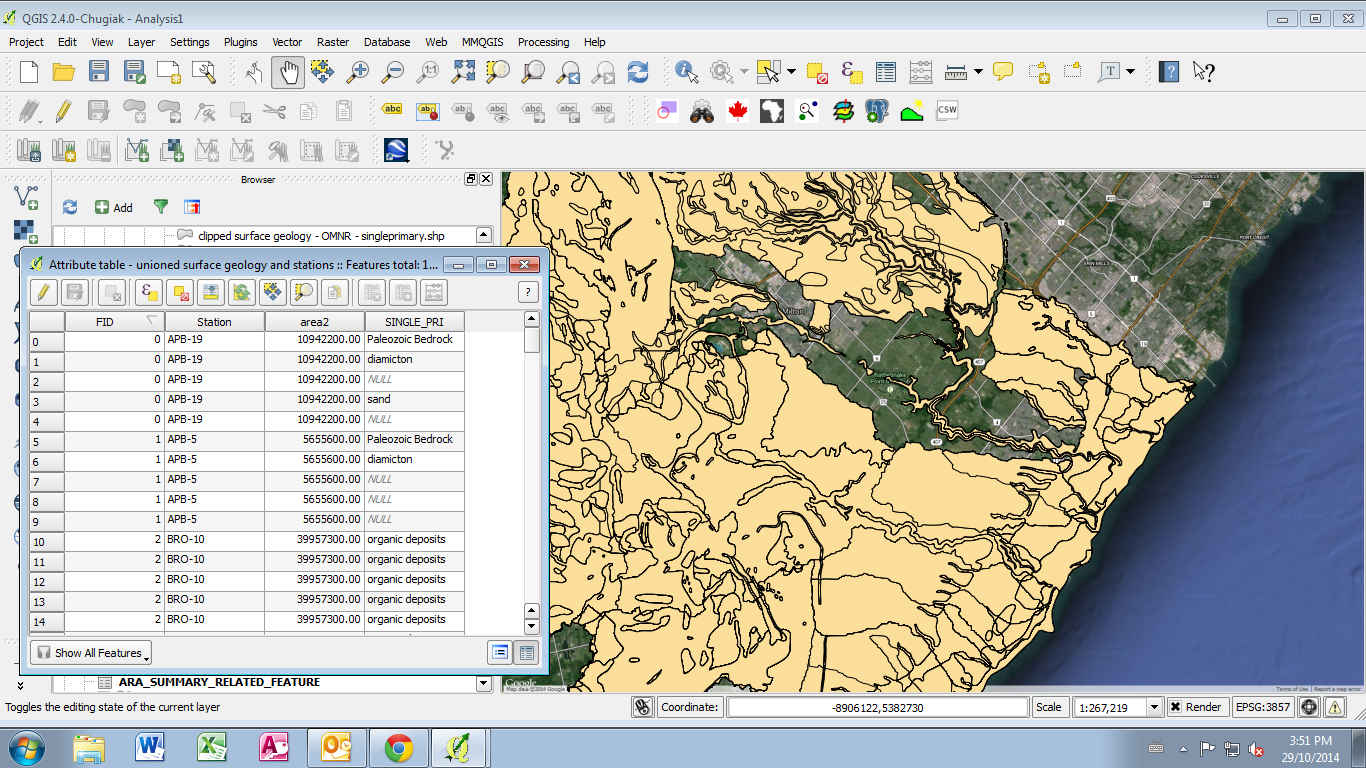
Task: Open the Processing menu
Action: 543,42
